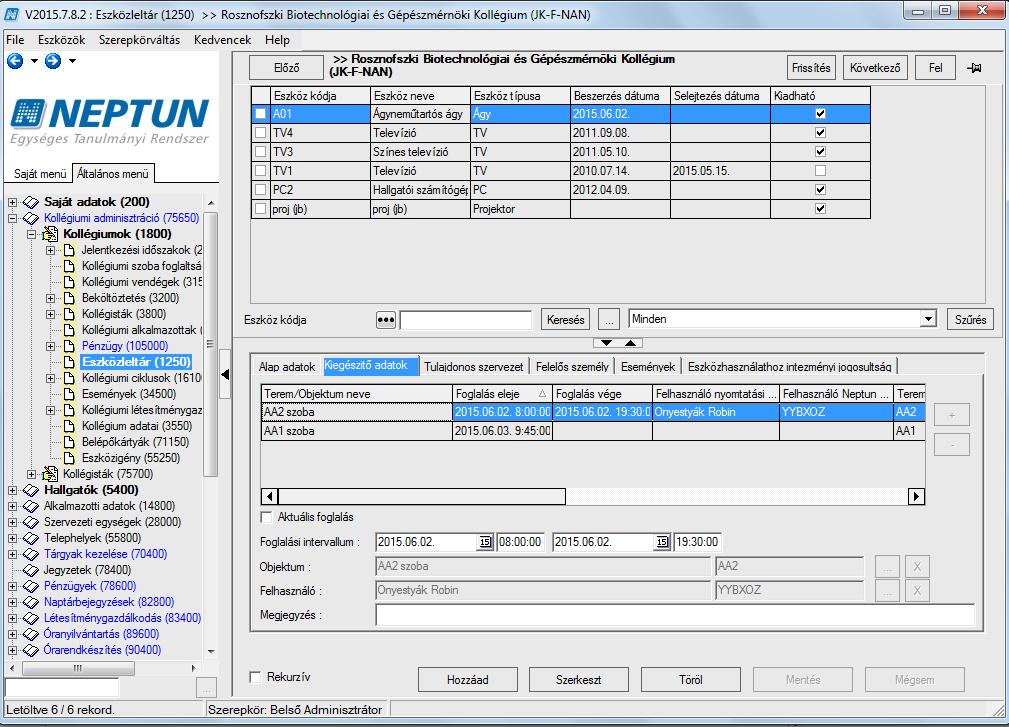
Task: Click the Szűrés button
Action: click(970, 320)
